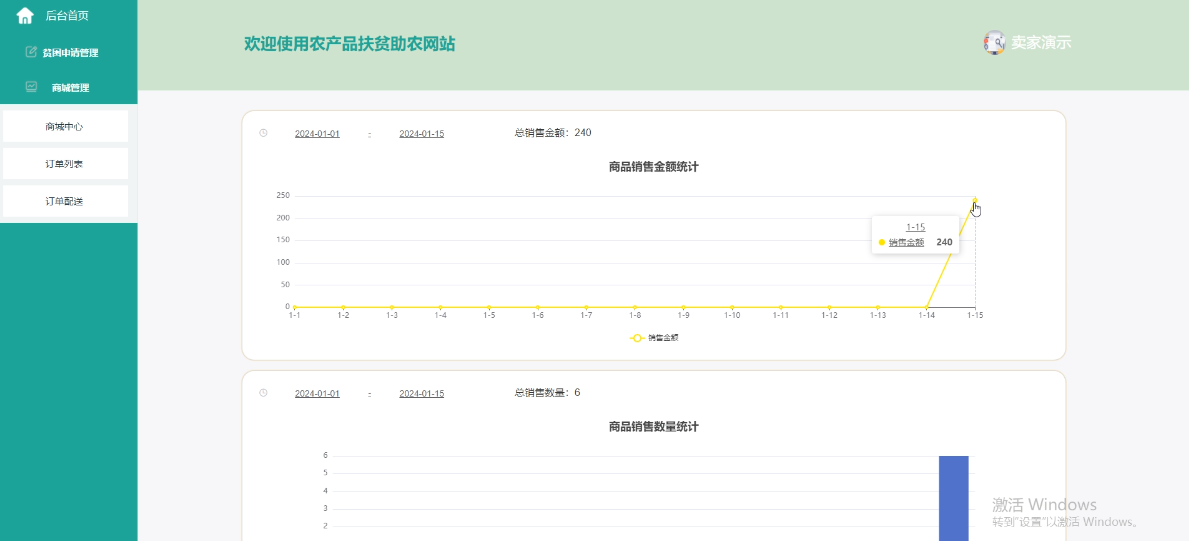Open 卖家演示 user menu
This screenshot has height=541, width=1189.
point(1040,42)
